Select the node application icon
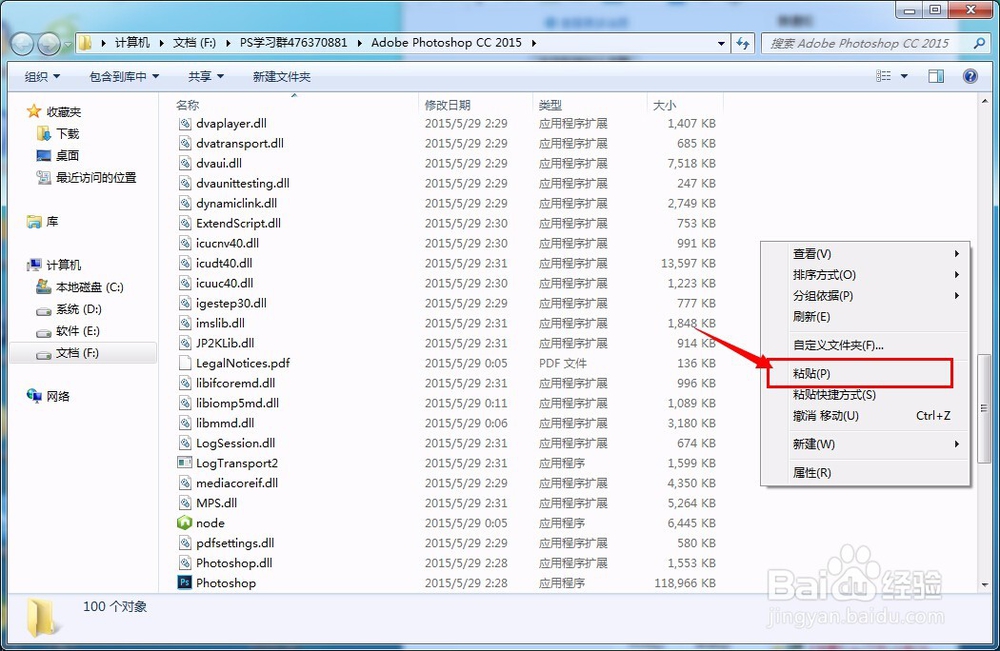 coord(184,523)
